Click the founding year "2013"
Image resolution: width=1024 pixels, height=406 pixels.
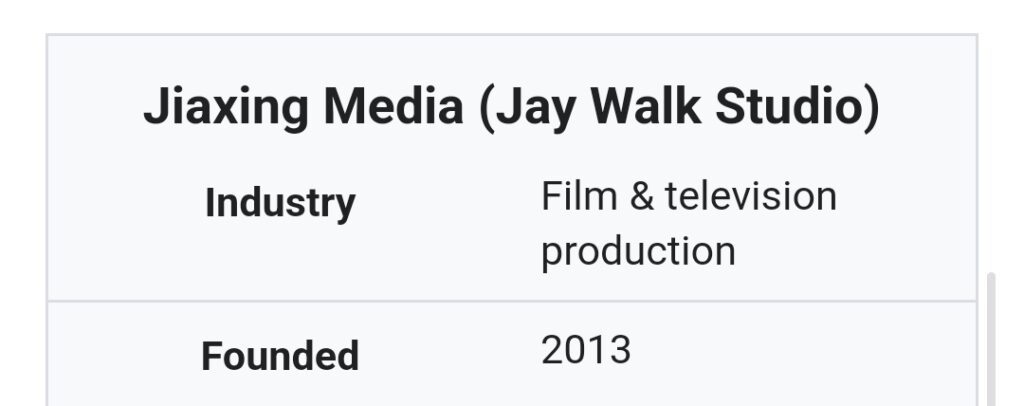tap(586, 350)
